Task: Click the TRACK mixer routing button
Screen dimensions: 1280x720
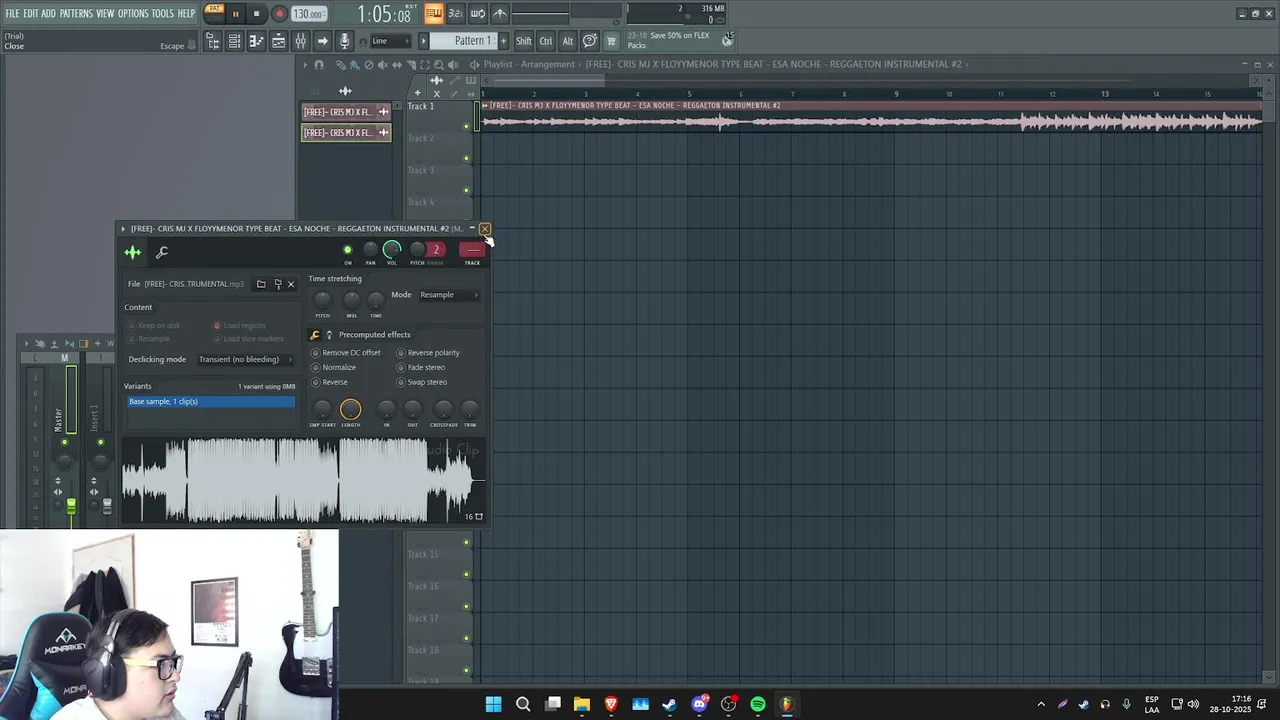Action: [472, 250]
